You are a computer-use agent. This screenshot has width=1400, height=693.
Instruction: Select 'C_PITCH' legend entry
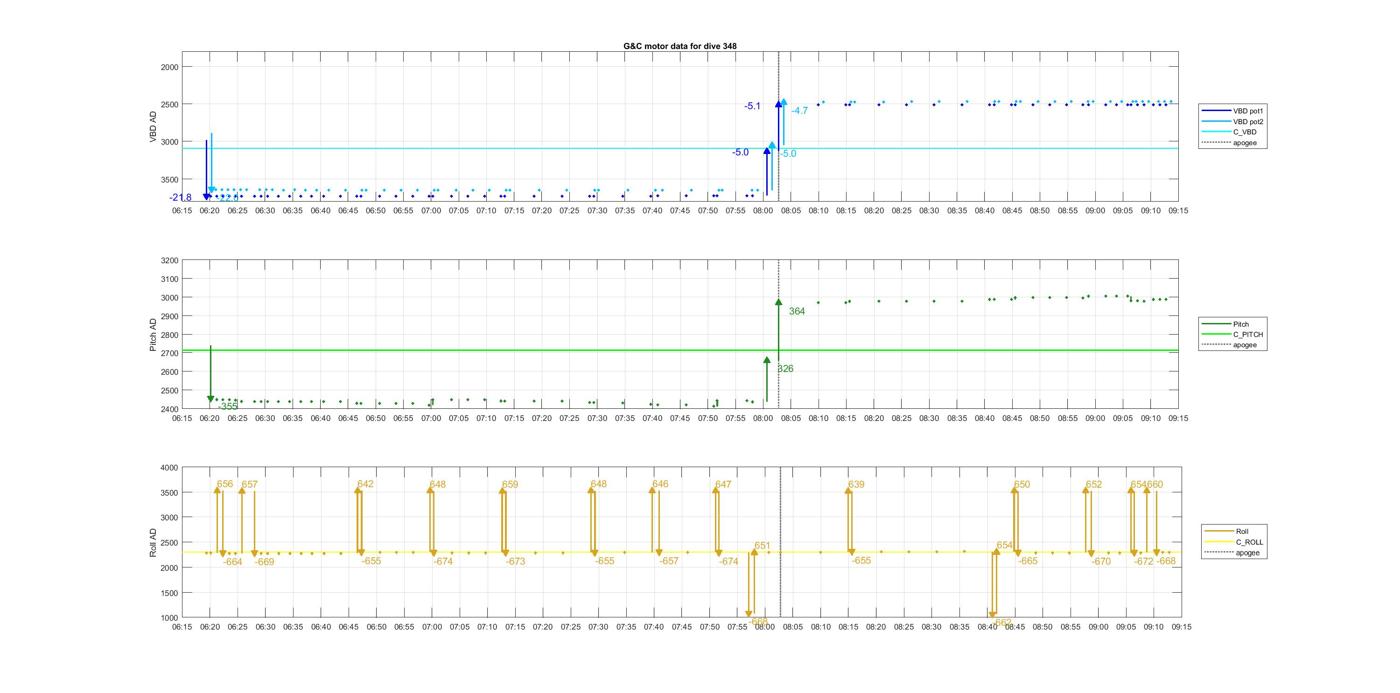[x=1232, y=334]
